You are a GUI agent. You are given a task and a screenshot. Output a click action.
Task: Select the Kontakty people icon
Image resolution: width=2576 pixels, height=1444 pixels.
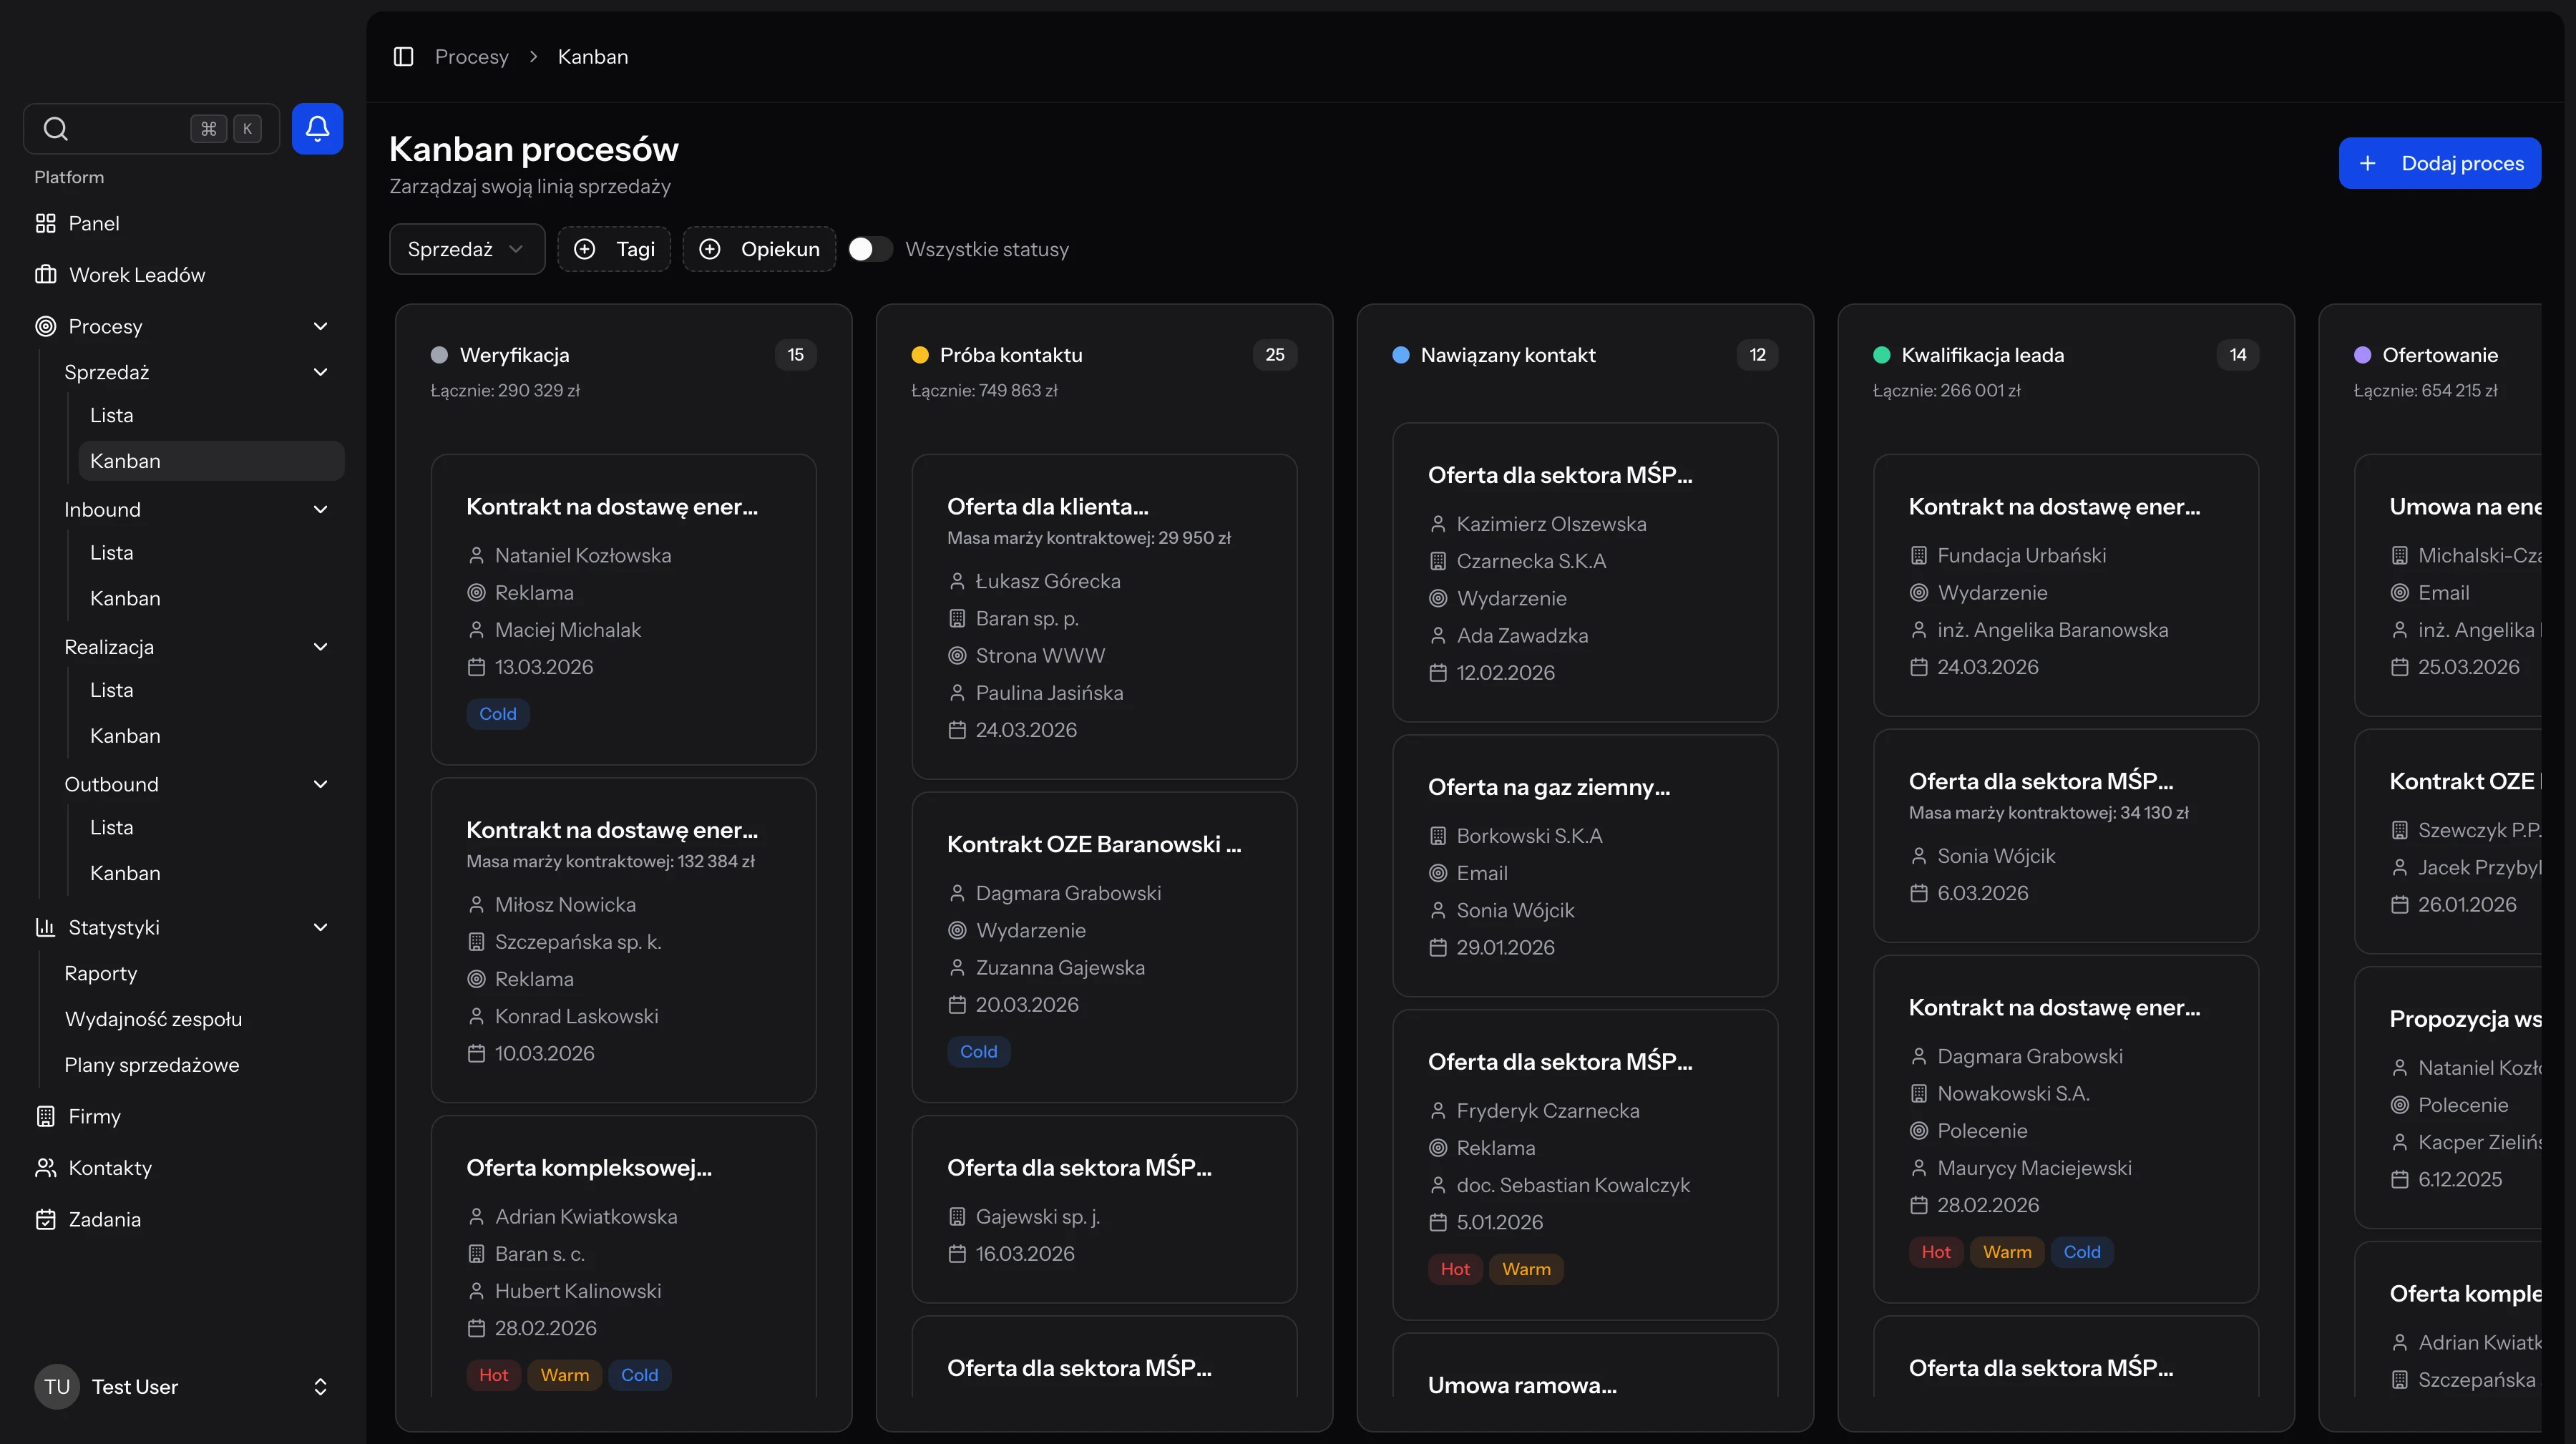pyautogui.click(x=45, y=1168)
